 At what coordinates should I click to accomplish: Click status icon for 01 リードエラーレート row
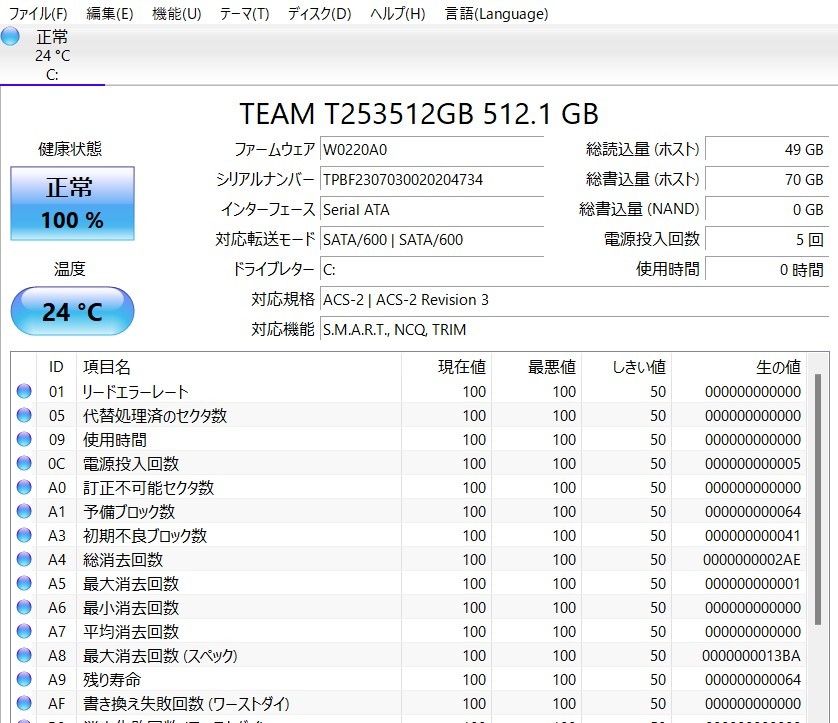click(24, 391)
